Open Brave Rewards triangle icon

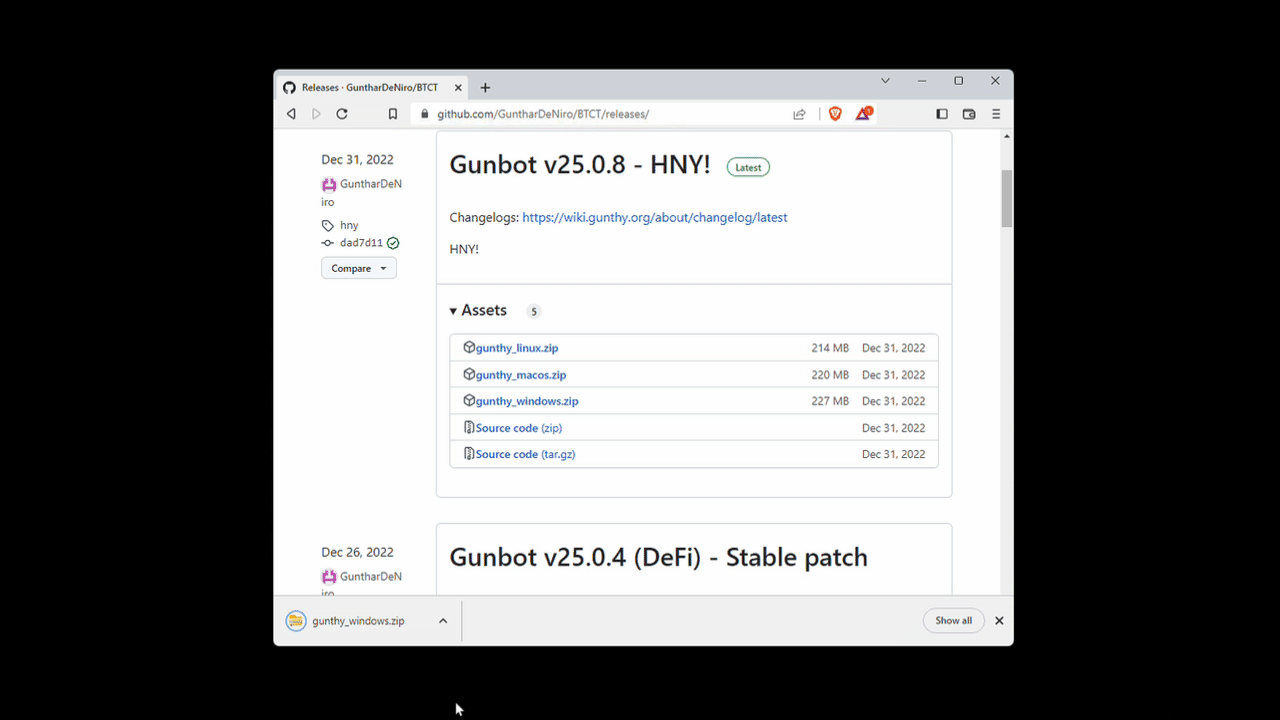[863, 114]
